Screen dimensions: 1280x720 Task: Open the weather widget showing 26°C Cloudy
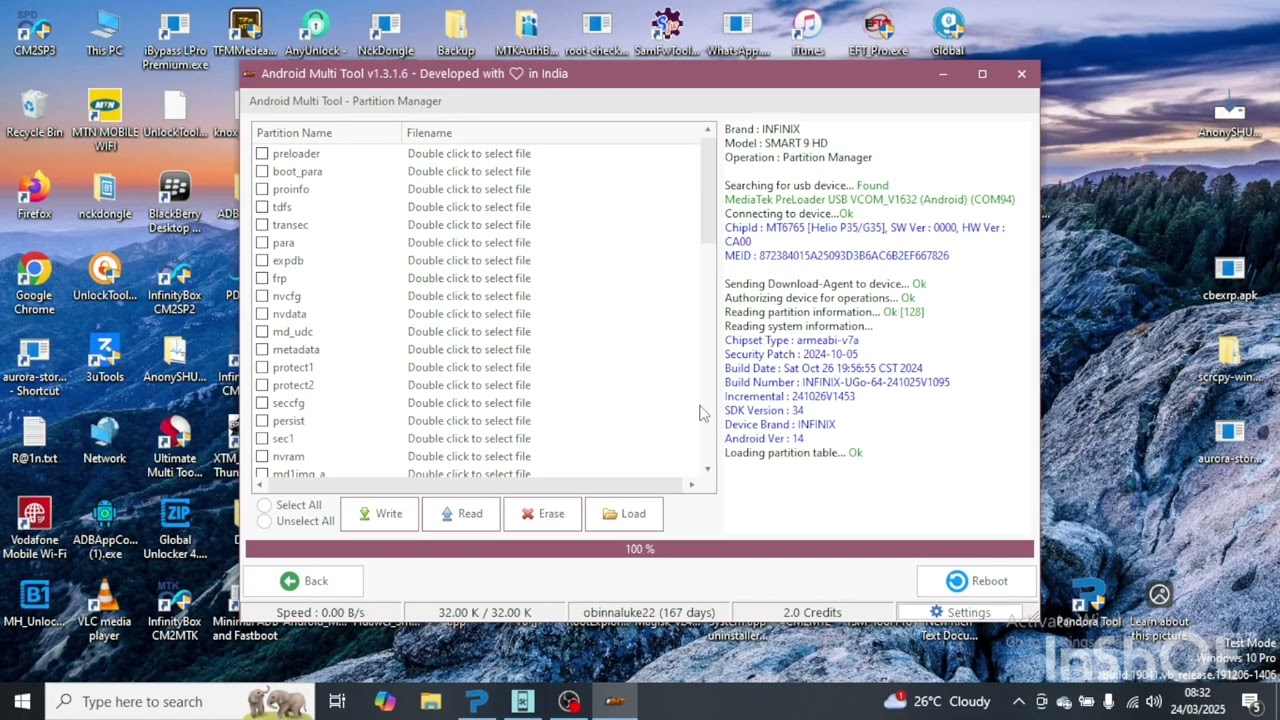click(937, 701)
